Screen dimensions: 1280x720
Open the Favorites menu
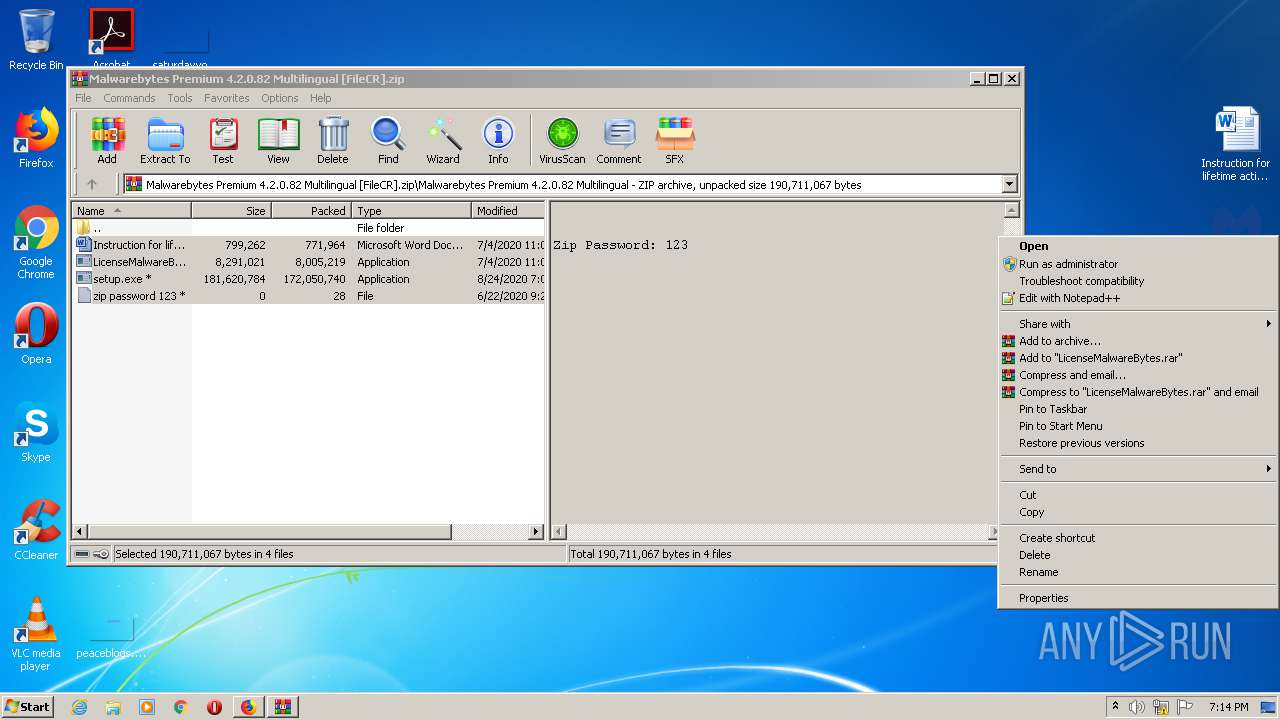pos(227,98)
